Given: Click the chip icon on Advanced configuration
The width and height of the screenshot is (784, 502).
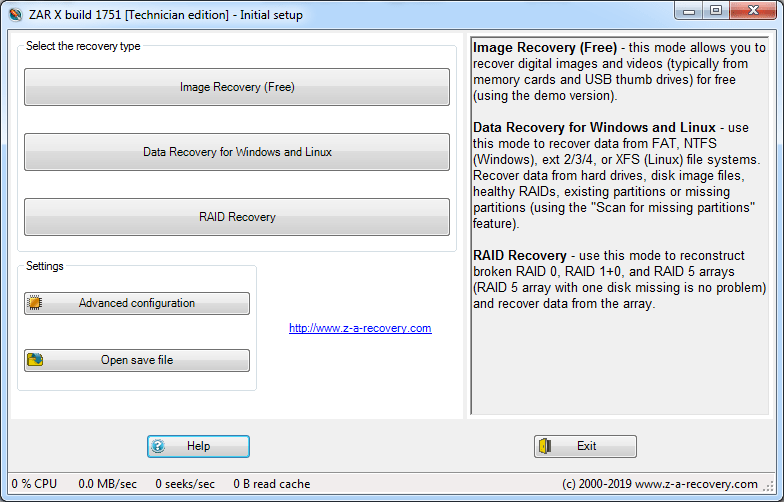Looking at the screenshot, I should [34, 303].
